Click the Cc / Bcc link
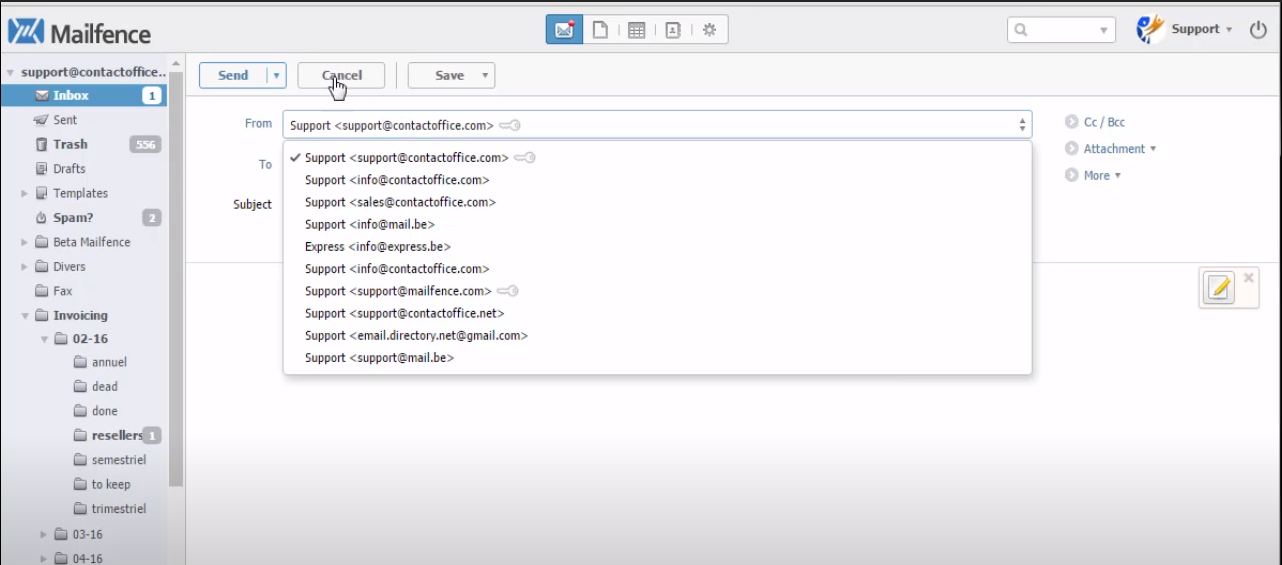The height and width of the screenshot is (565, 1282). (x=1104, y=122)
